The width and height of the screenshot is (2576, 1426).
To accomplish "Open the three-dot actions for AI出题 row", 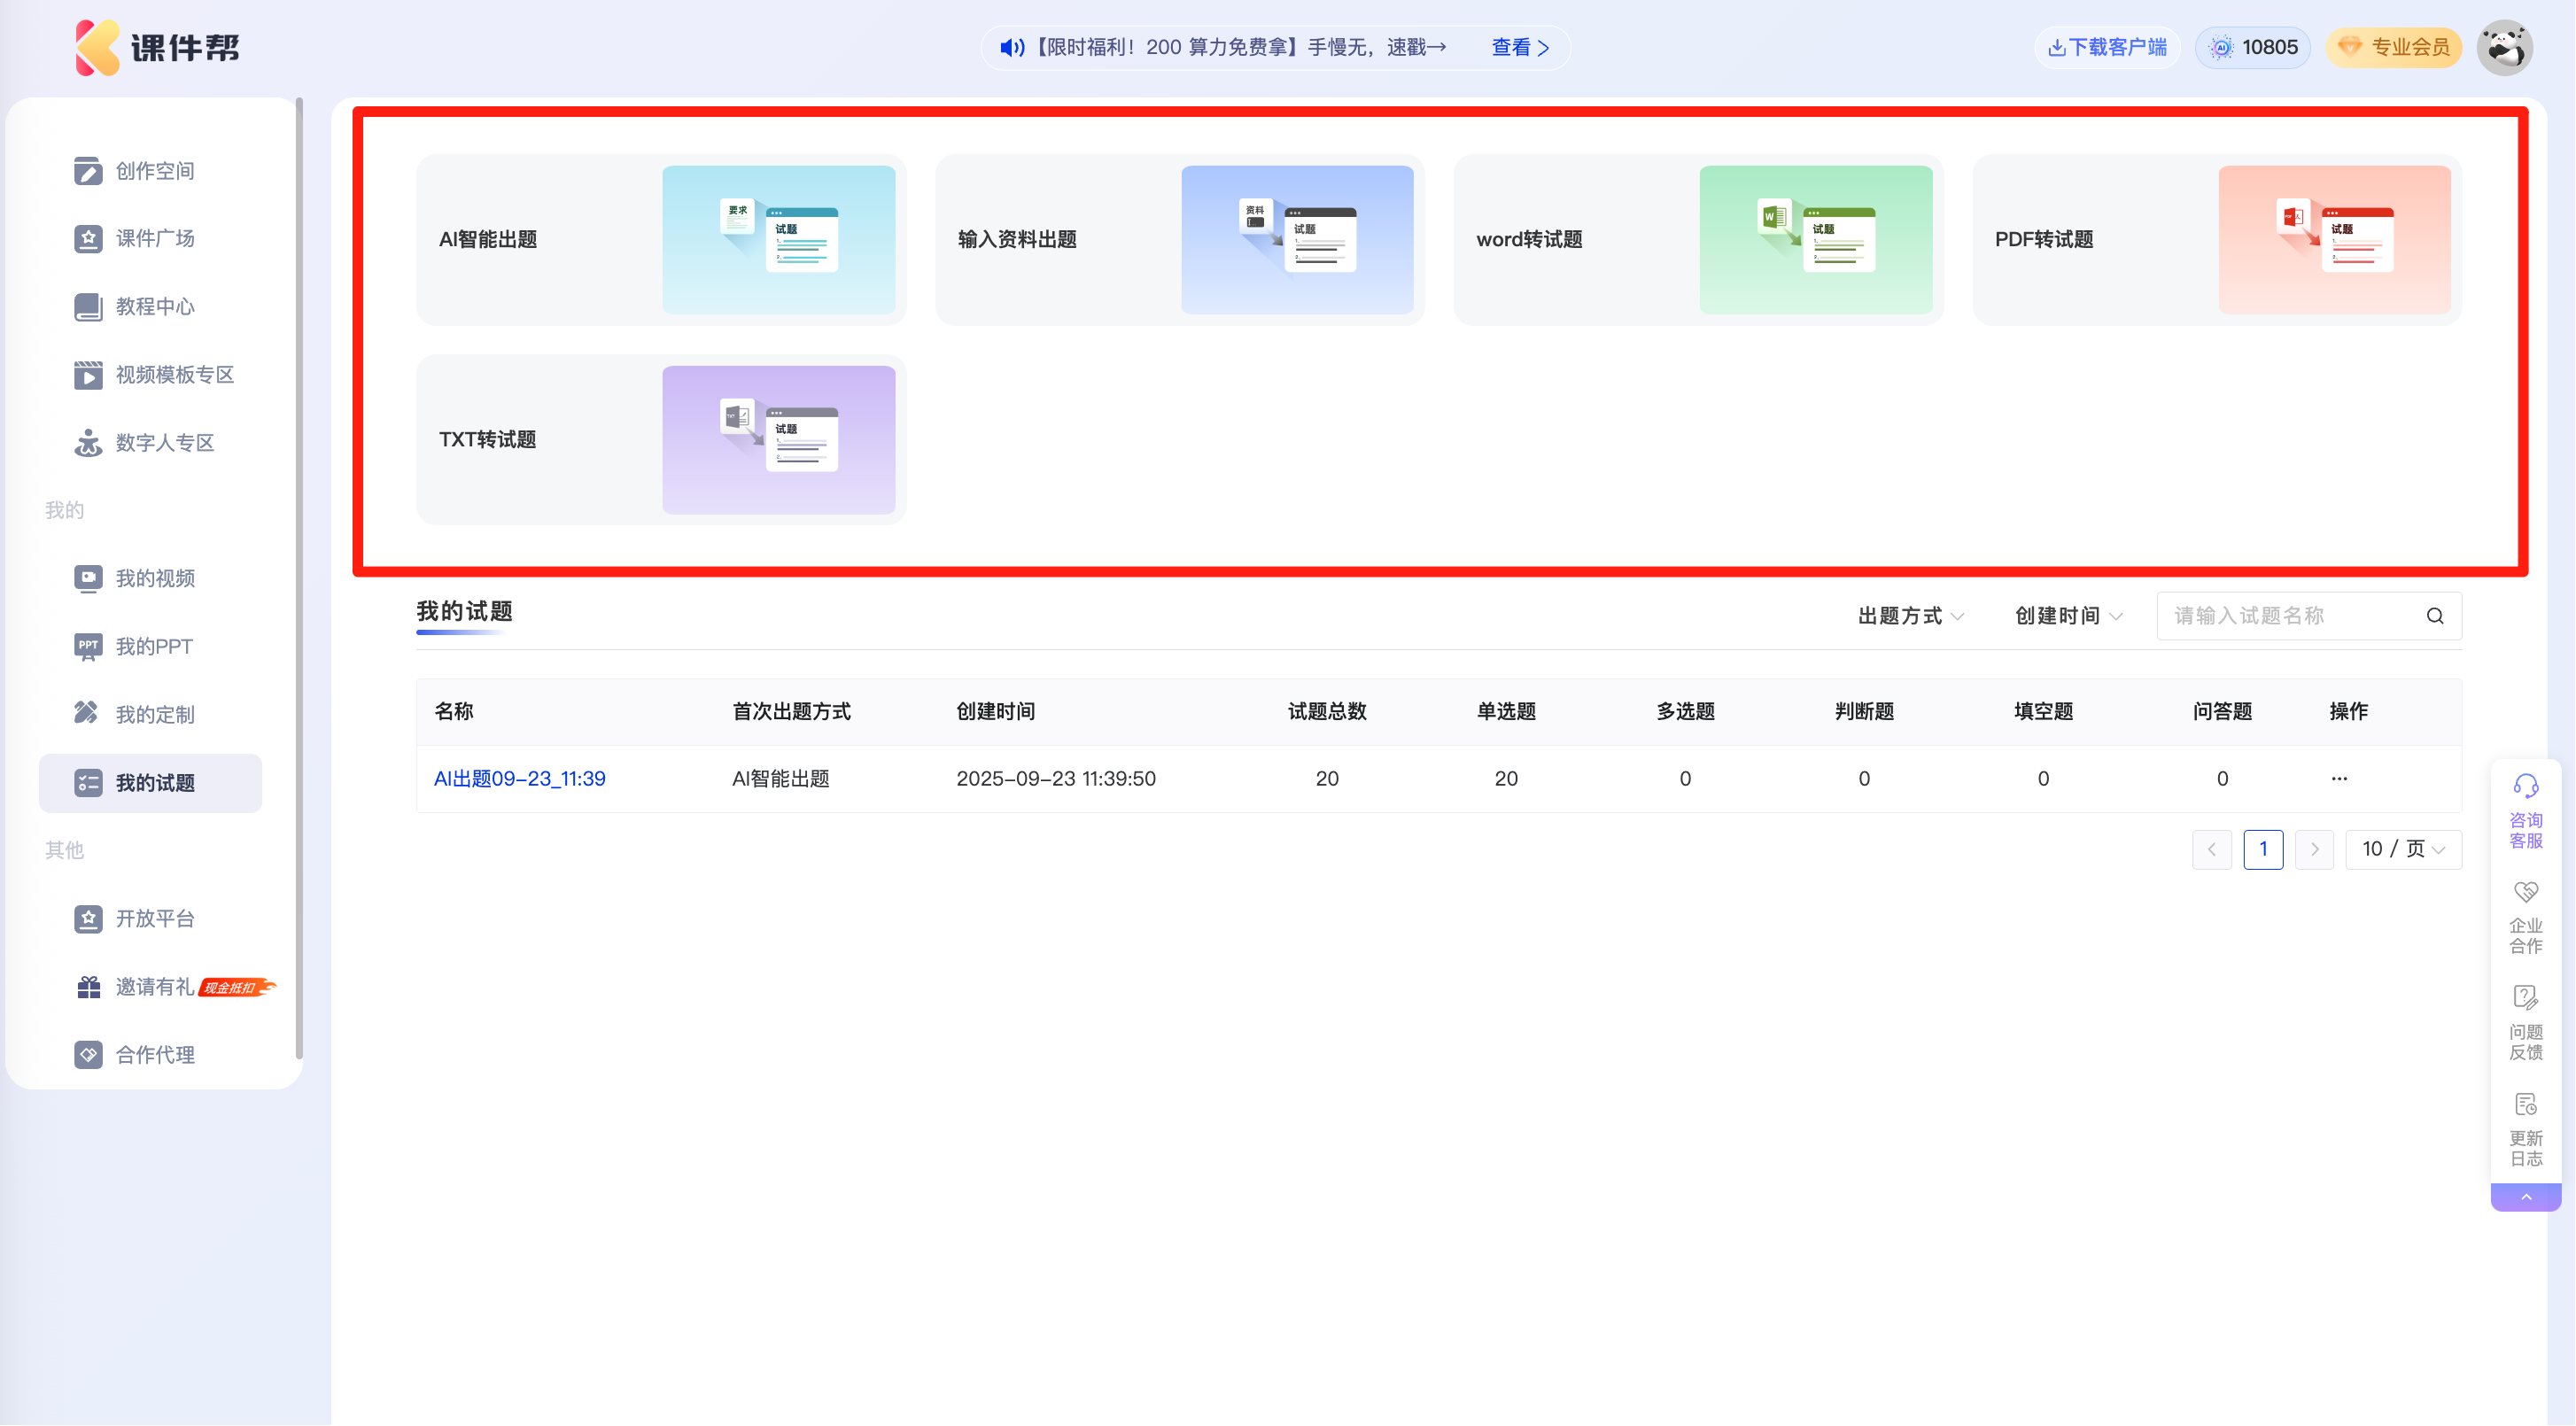I will [2339, 779].
